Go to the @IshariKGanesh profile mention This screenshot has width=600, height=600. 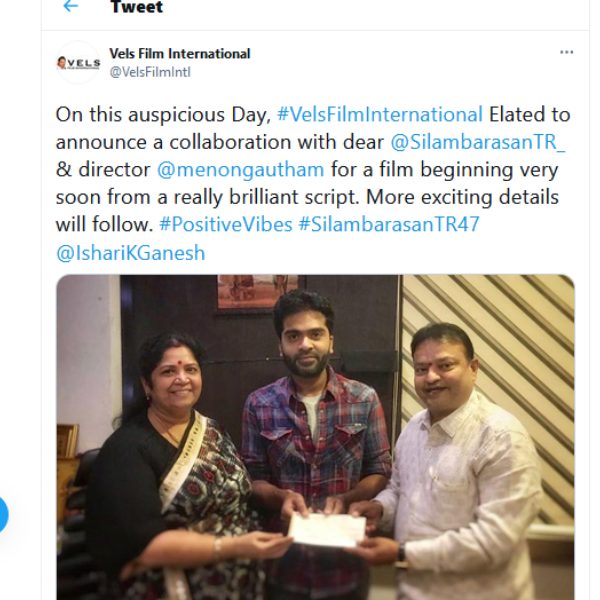[x=130, y=252]
